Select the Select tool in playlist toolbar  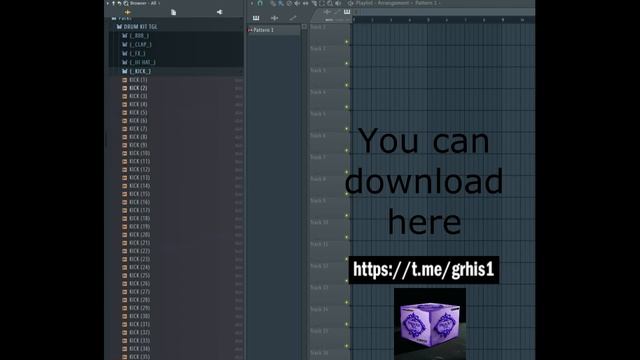pyautogui.click(x=322, y=3)
